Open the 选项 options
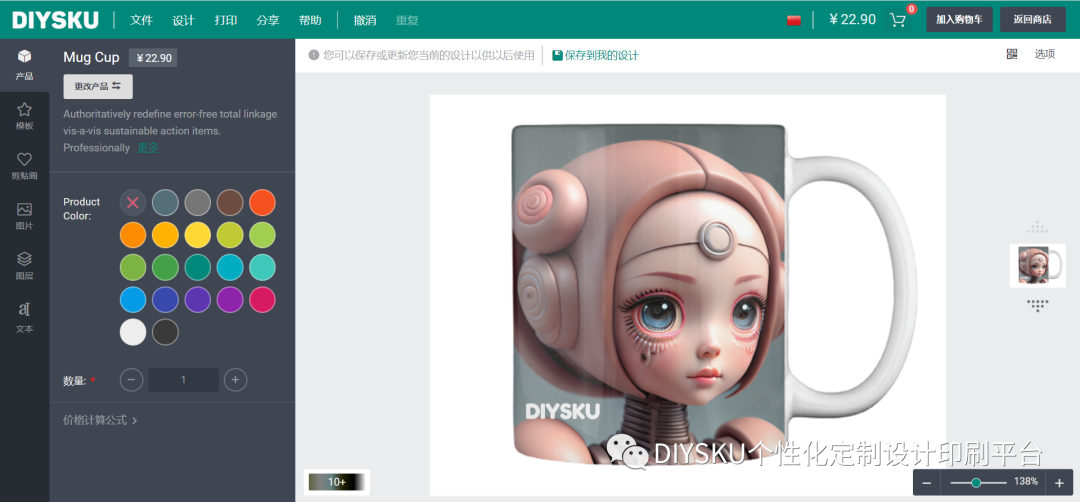The image size is (1080, 502). [1044, 54]
